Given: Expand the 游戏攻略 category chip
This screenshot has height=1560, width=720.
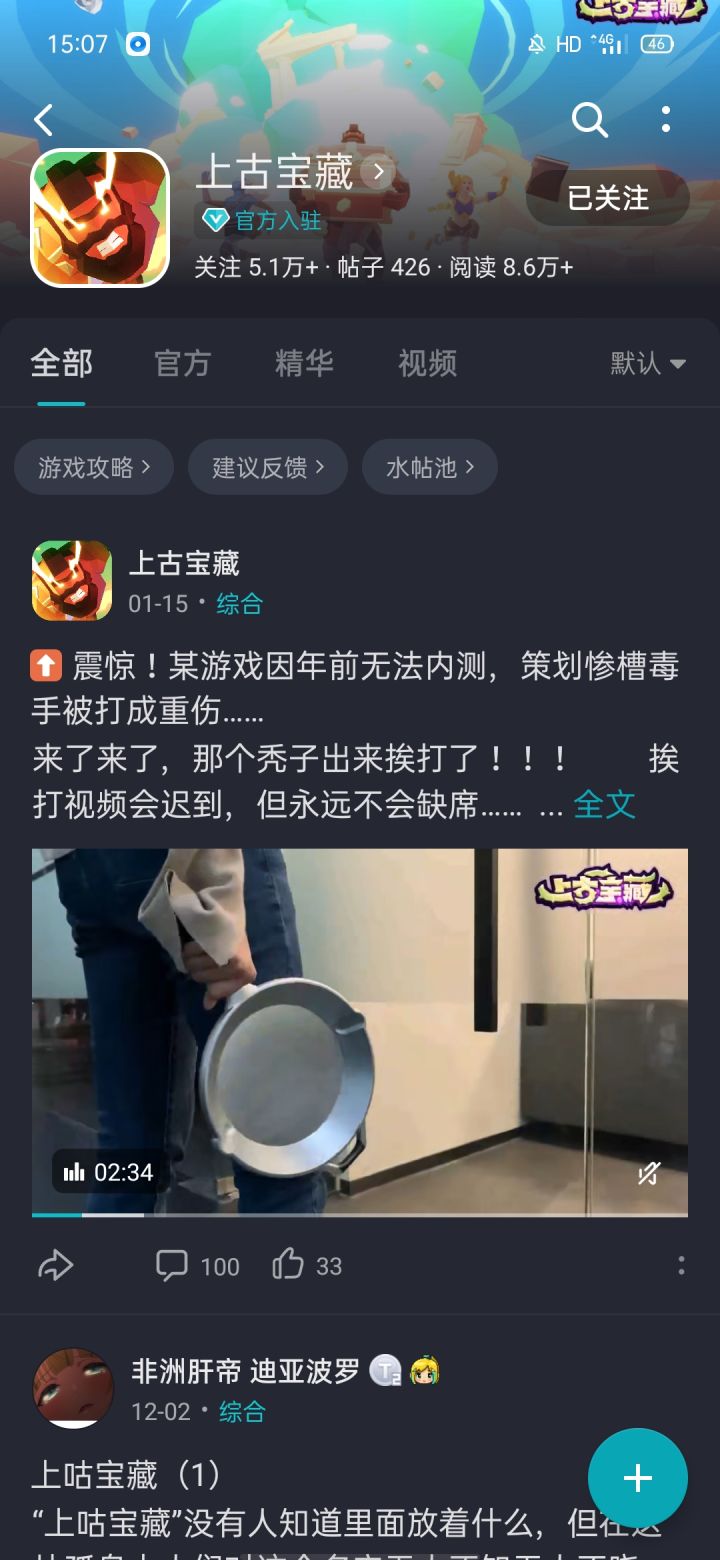Looking at the screenshot, I should pyautogui.click(x=94, y=467).
